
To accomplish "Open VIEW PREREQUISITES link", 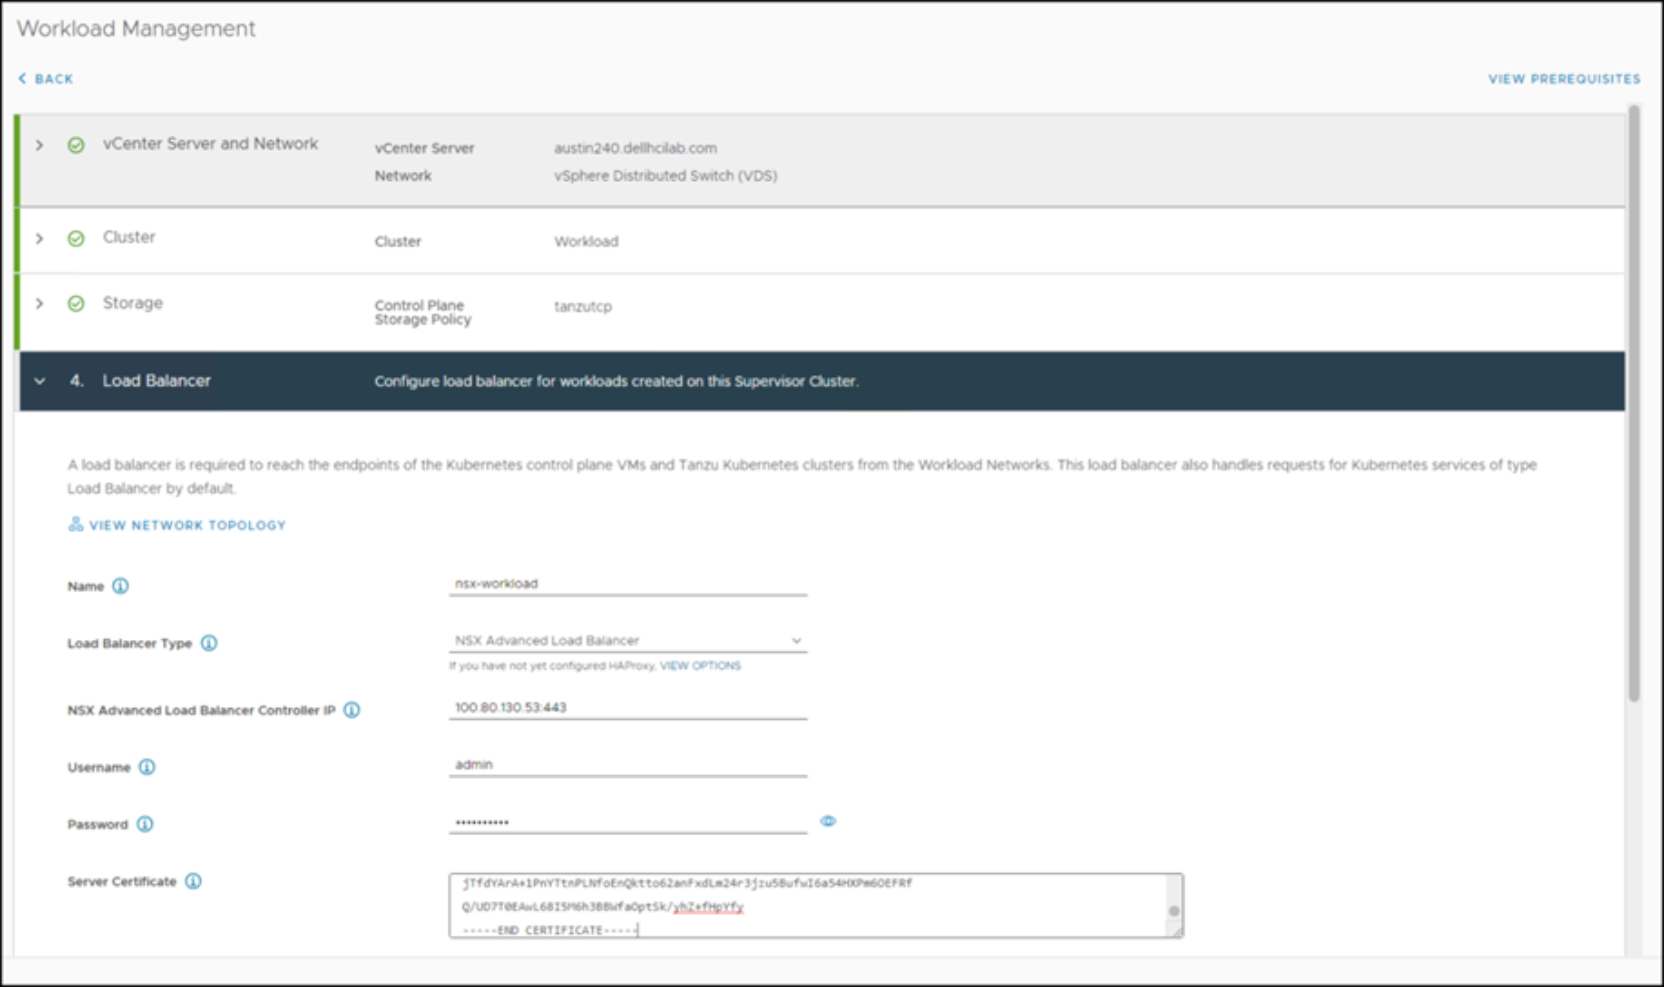I will click(1564, 79).
